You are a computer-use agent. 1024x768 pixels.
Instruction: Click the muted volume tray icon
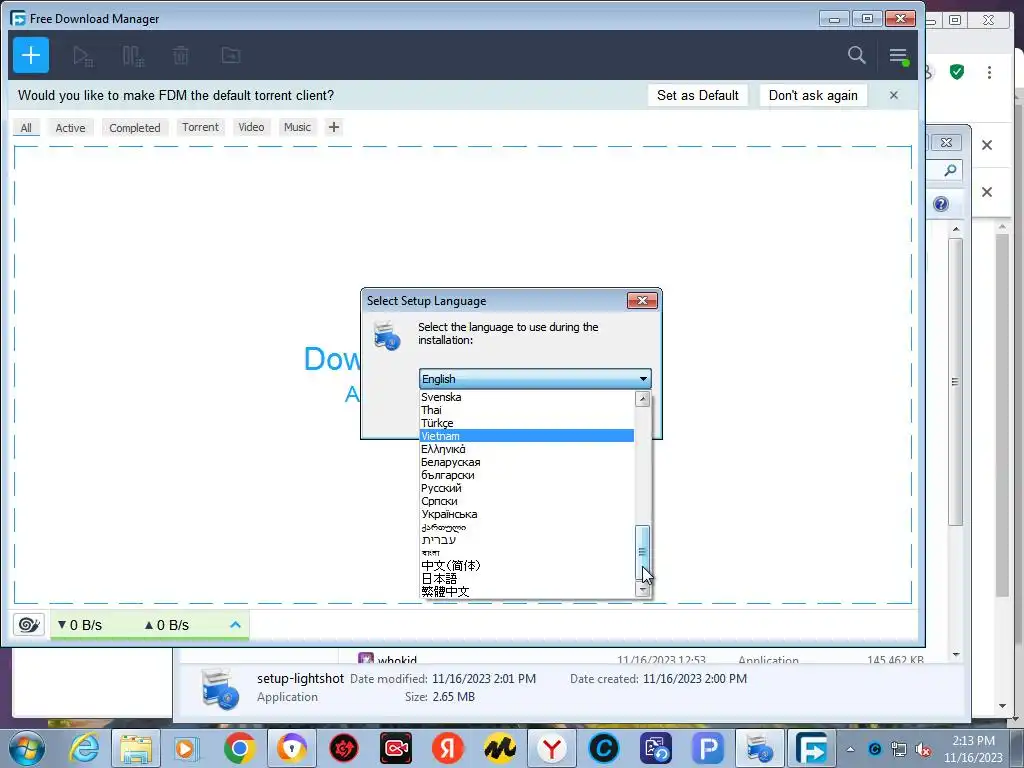(x=923, y=750)
